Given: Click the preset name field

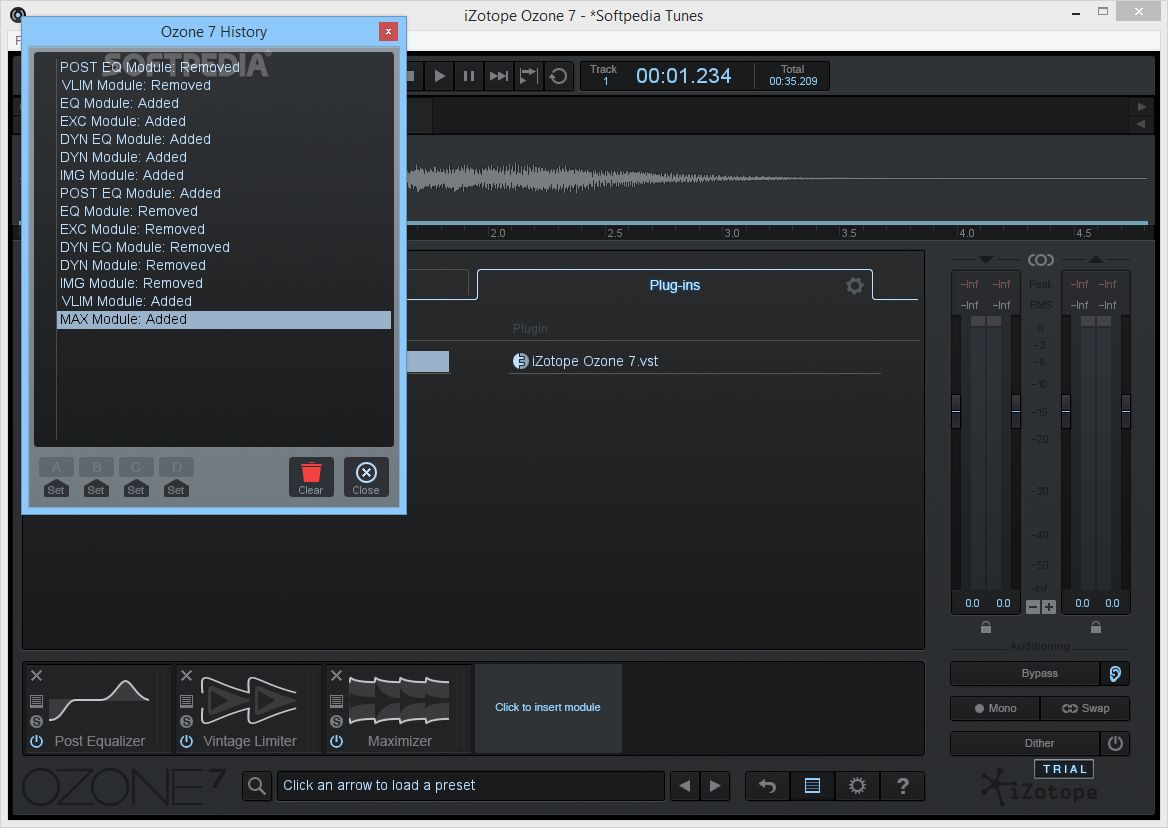Looking at the screenshot, I should pyautogui.click(x=470, y=786).
